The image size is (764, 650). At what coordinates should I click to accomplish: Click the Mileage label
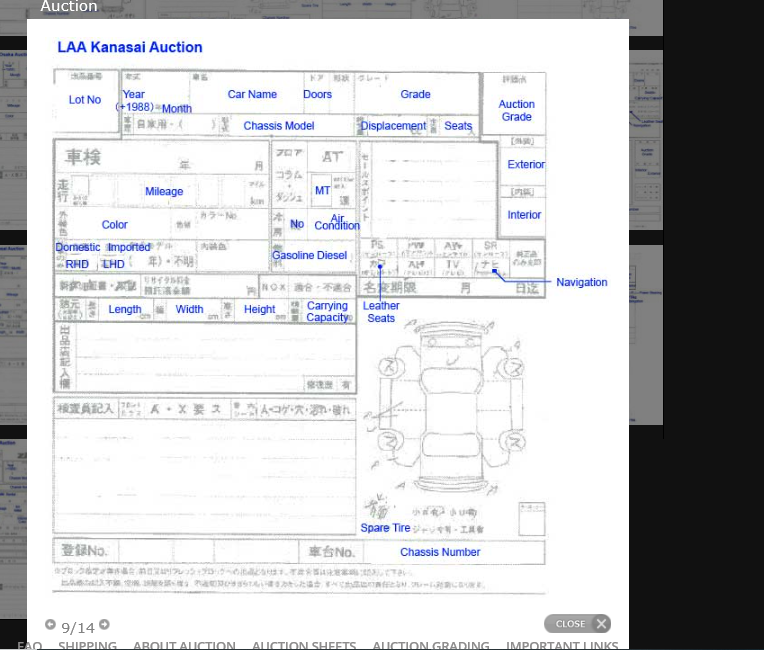point(164,191)
